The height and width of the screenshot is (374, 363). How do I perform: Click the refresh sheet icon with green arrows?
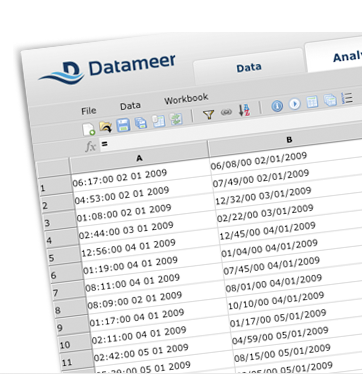[176, 119]
